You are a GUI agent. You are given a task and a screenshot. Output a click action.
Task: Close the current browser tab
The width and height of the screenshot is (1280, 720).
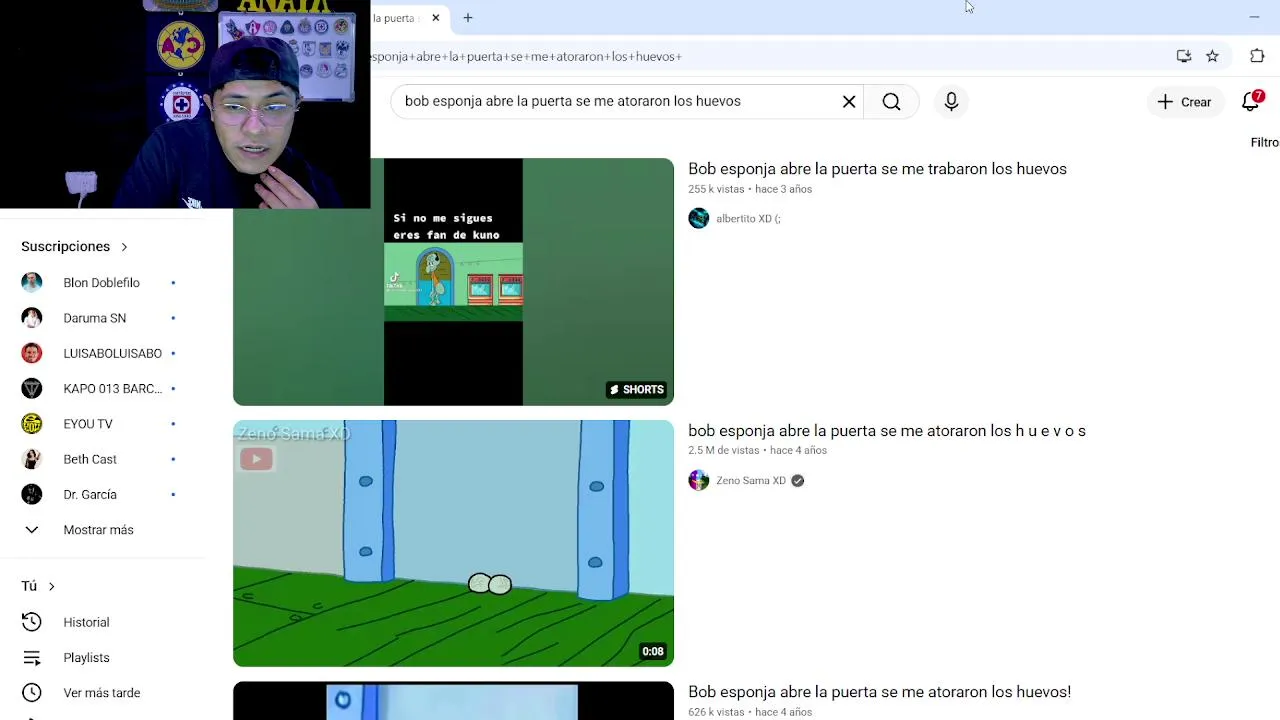pyautogui.click(x=435, y=18)
